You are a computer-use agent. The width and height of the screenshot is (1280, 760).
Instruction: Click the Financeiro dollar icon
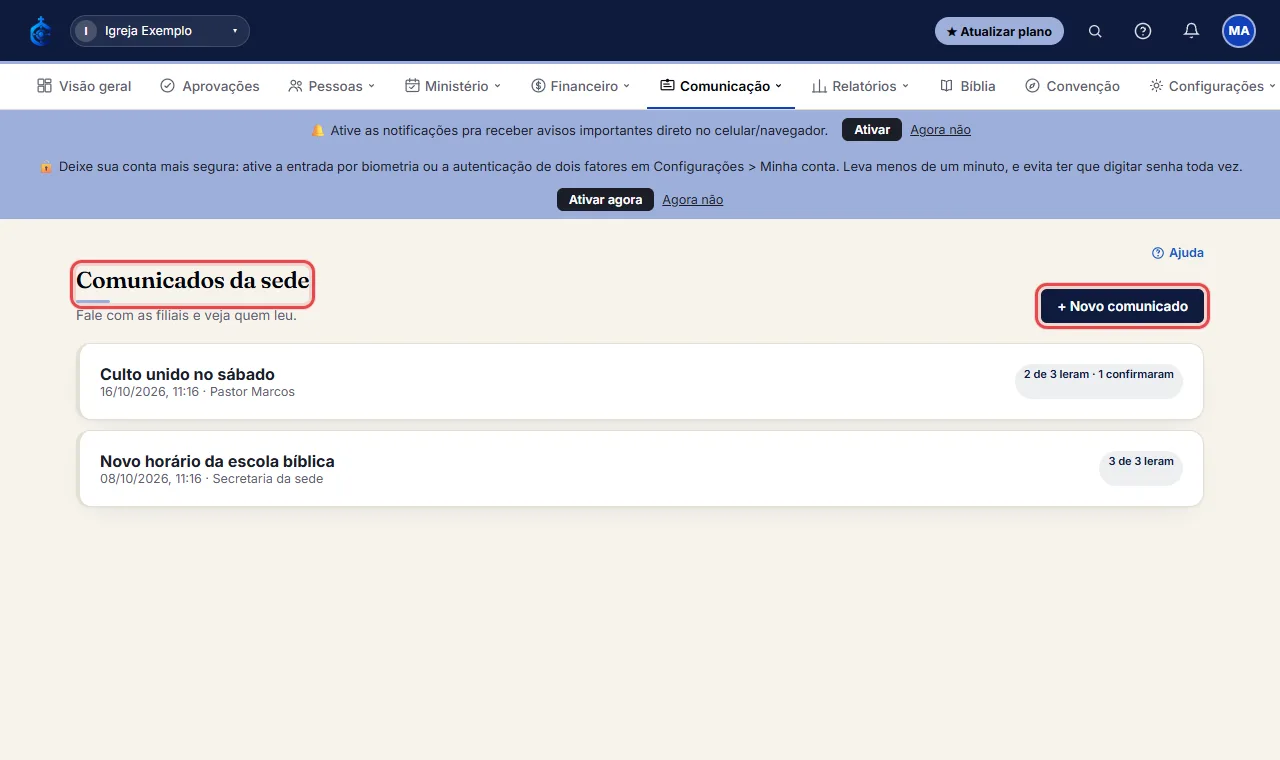pos(538,86)
